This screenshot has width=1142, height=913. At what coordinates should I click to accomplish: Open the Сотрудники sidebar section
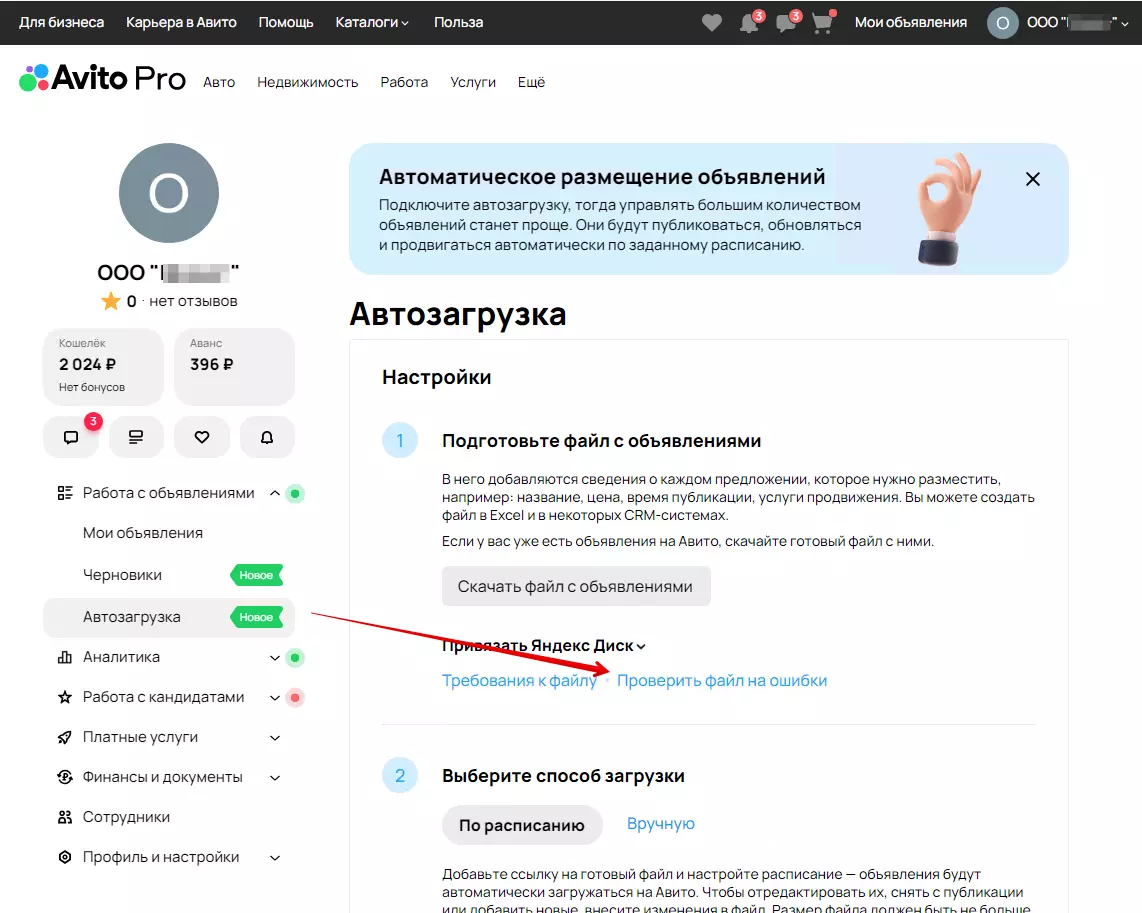(126, 817)
